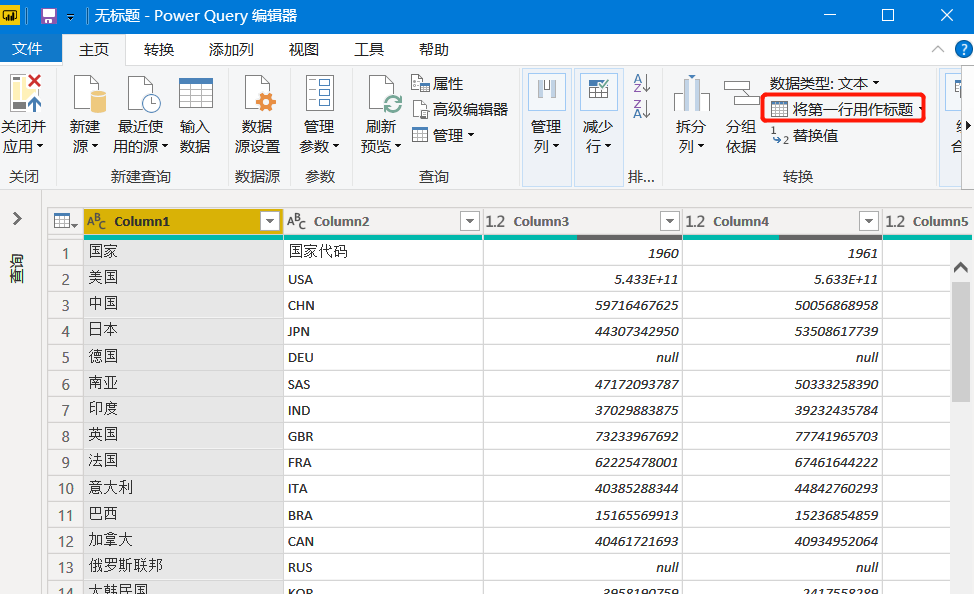Click 将第一行用作标题 button
The image size is (974, 594).
pyautogui.click(x=844, y=109)
